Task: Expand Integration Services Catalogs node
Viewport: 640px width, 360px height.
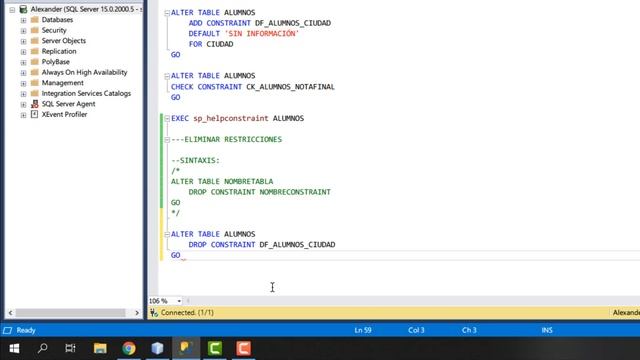Action: (24, 94)
